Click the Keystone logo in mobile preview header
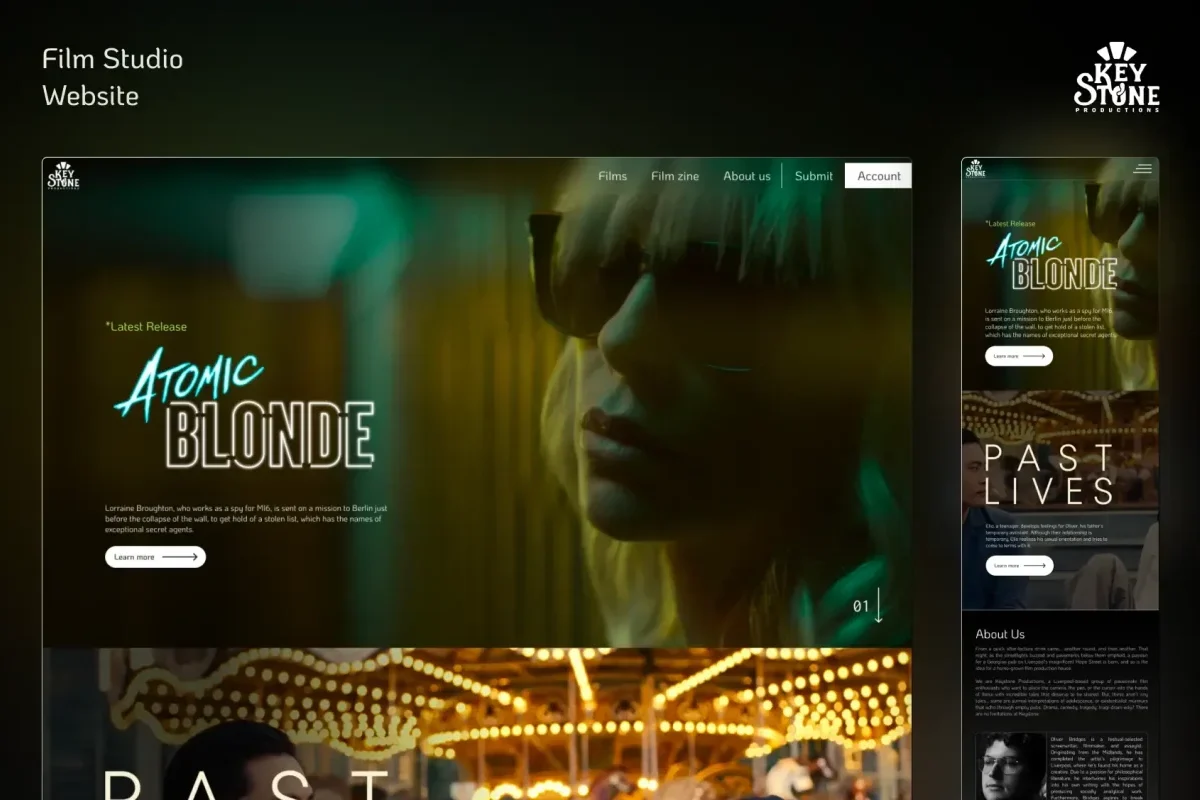 [x=975, y=169]
